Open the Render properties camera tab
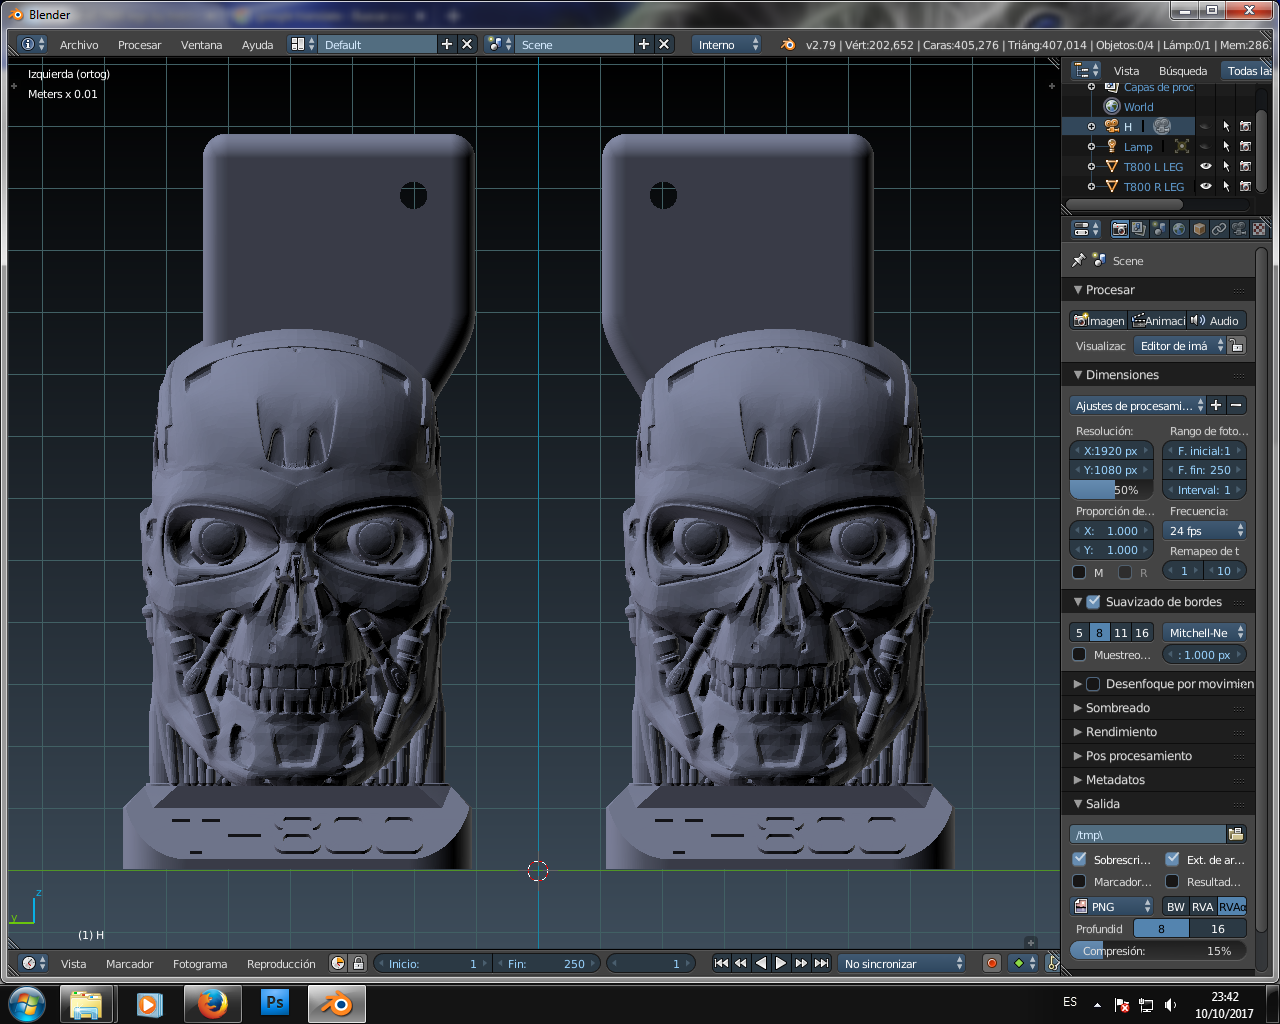 click(x=1120, y=229)
